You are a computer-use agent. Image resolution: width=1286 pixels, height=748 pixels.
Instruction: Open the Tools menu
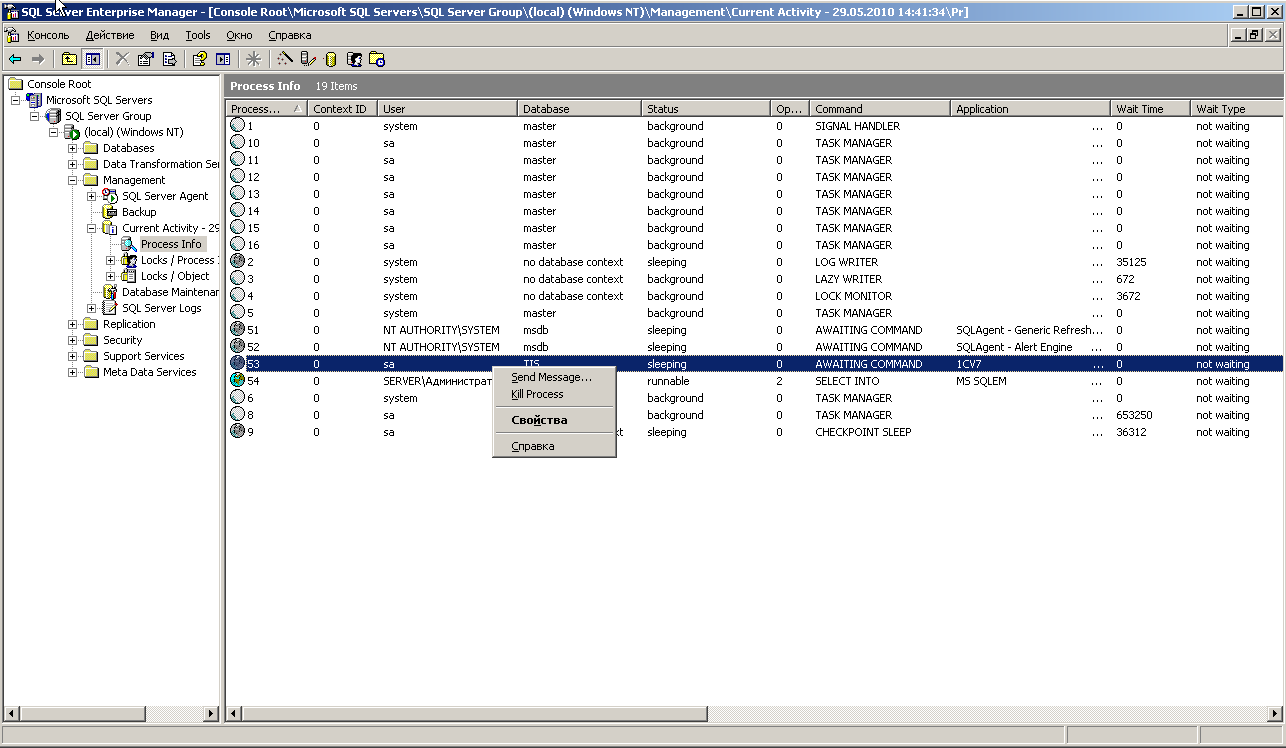pyautogui.click(x=198, y=35)
